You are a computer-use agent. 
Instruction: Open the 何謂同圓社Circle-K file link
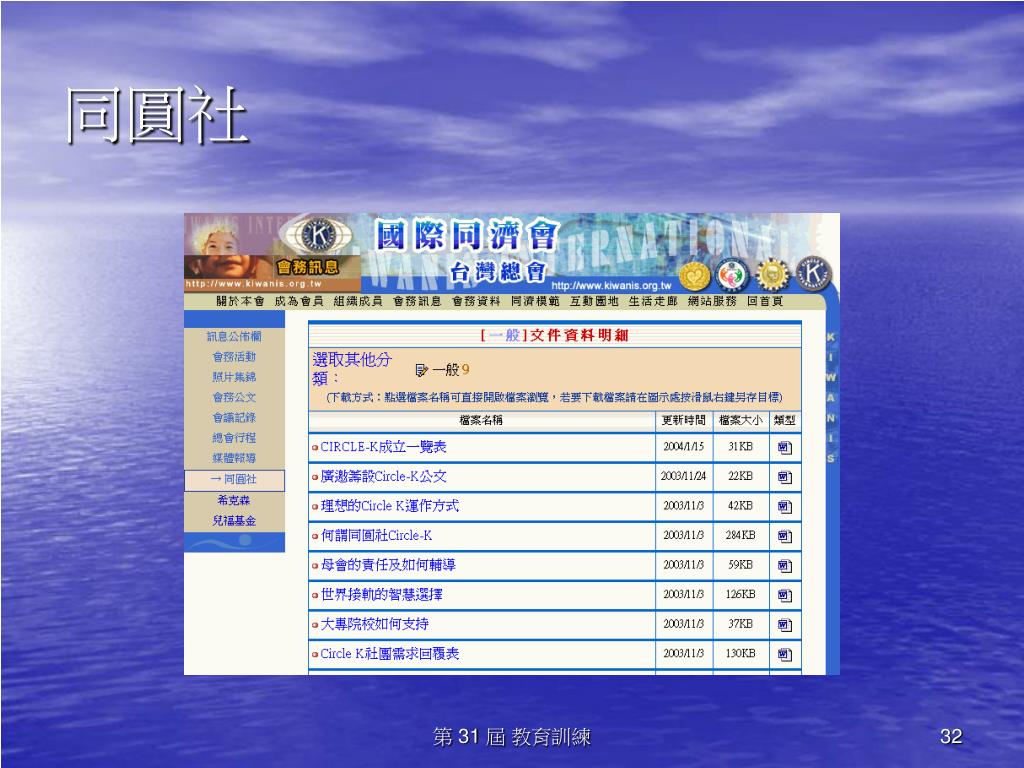376,536
